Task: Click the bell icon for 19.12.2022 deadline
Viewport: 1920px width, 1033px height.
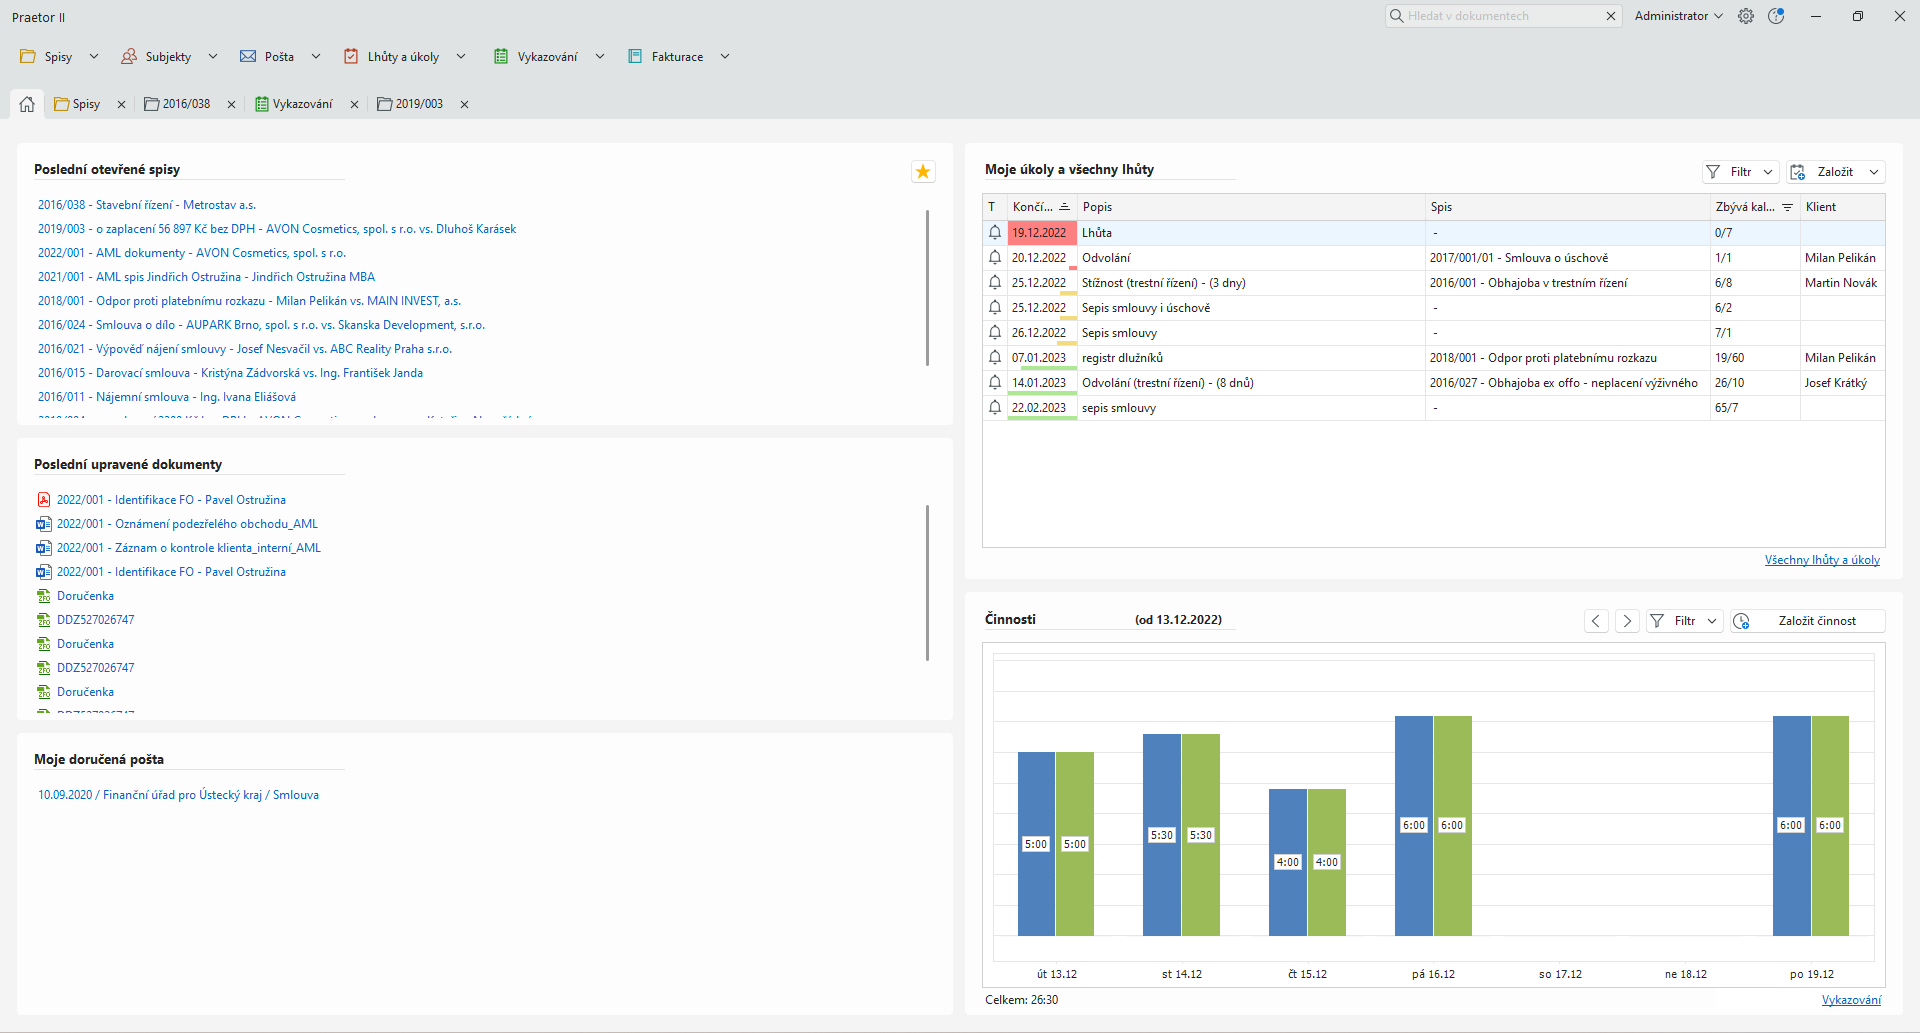Action: pyautogui.click(x=995, y=232)
